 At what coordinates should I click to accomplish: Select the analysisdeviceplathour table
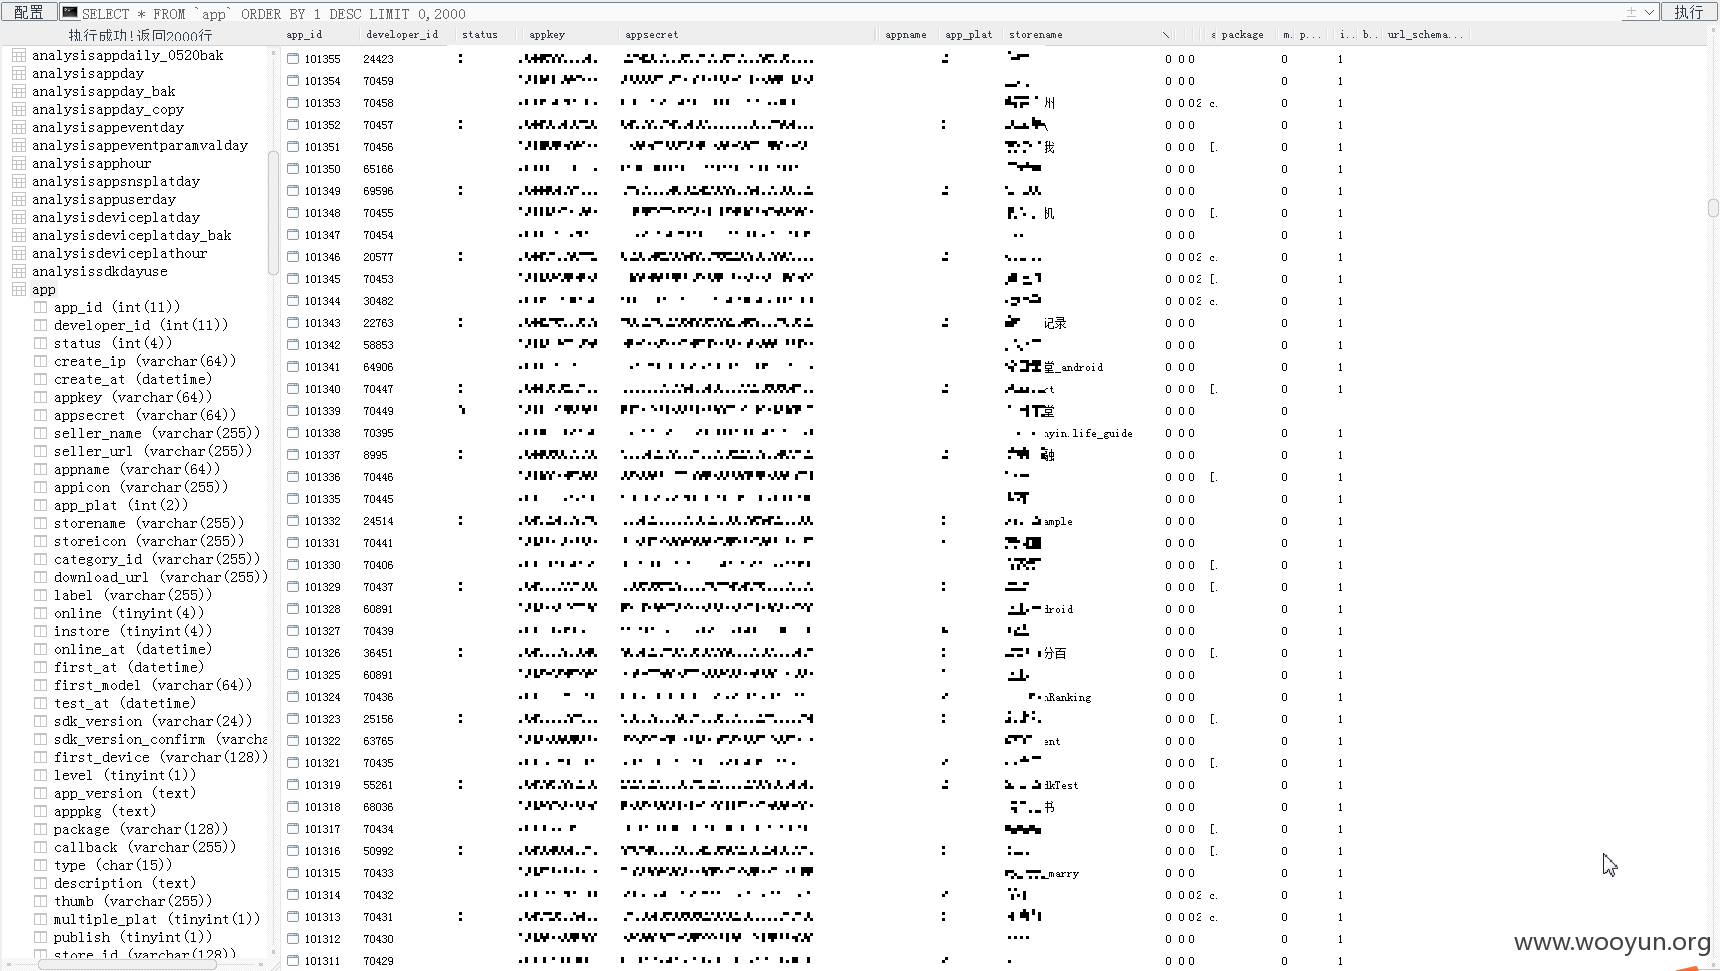point(120,253)
